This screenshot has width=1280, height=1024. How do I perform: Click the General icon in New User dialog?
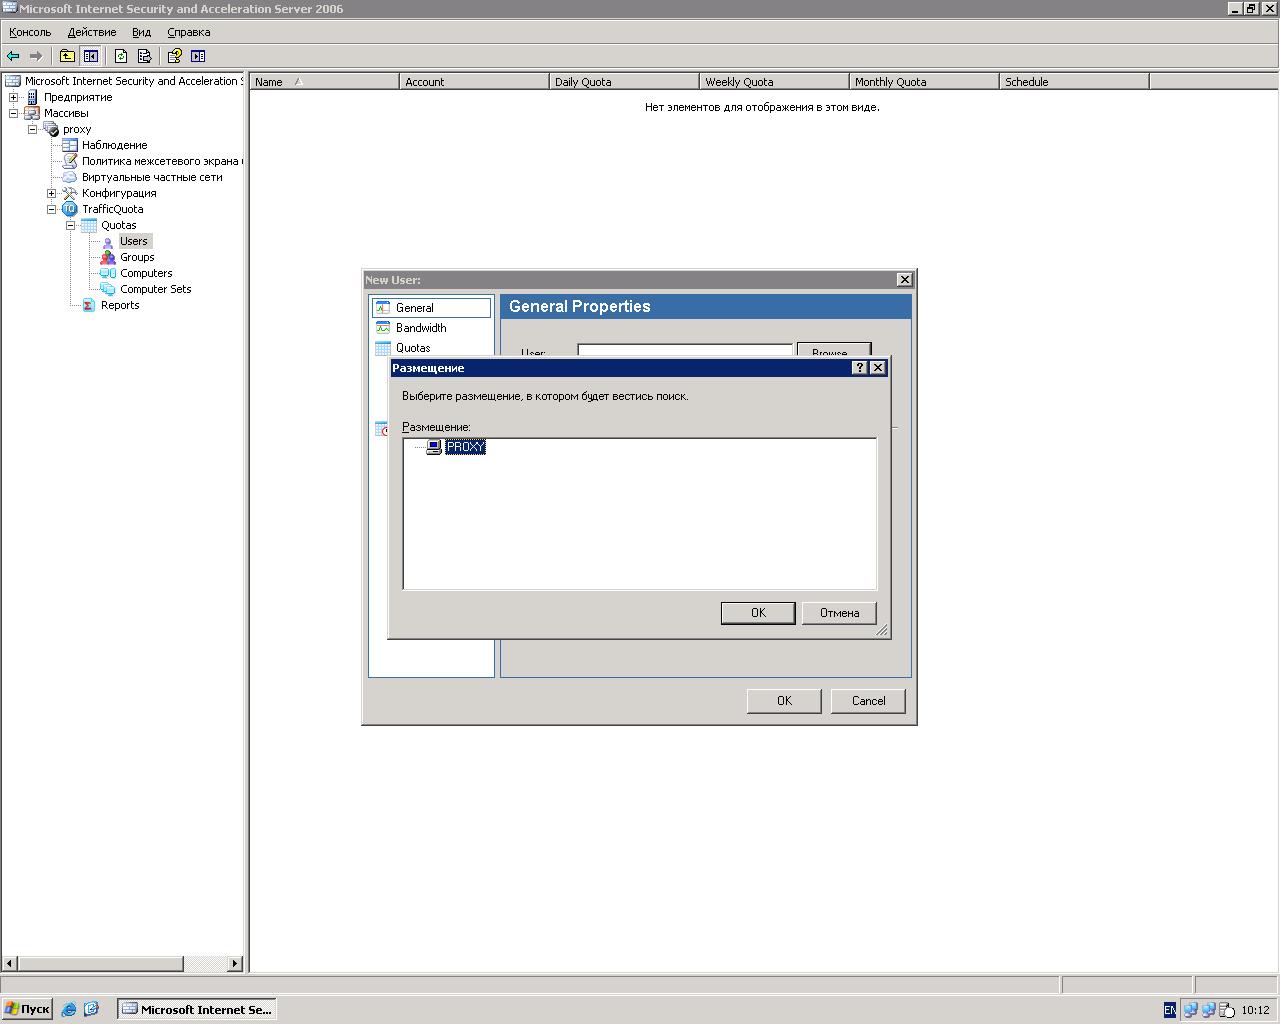click(x=383, y=307)
